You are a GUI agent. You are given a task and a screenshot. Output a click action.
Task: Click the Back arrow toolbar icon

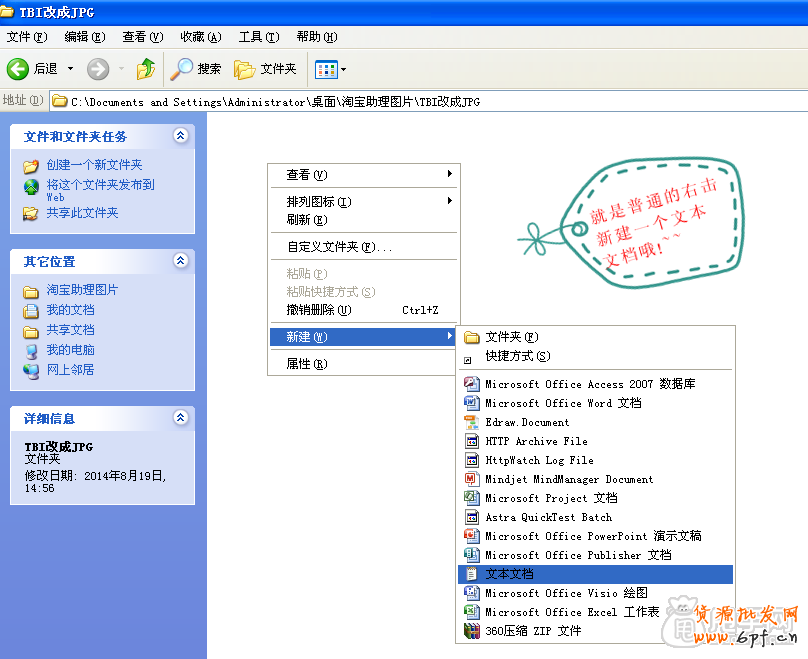pyautogui.click(x=18, y=69)
